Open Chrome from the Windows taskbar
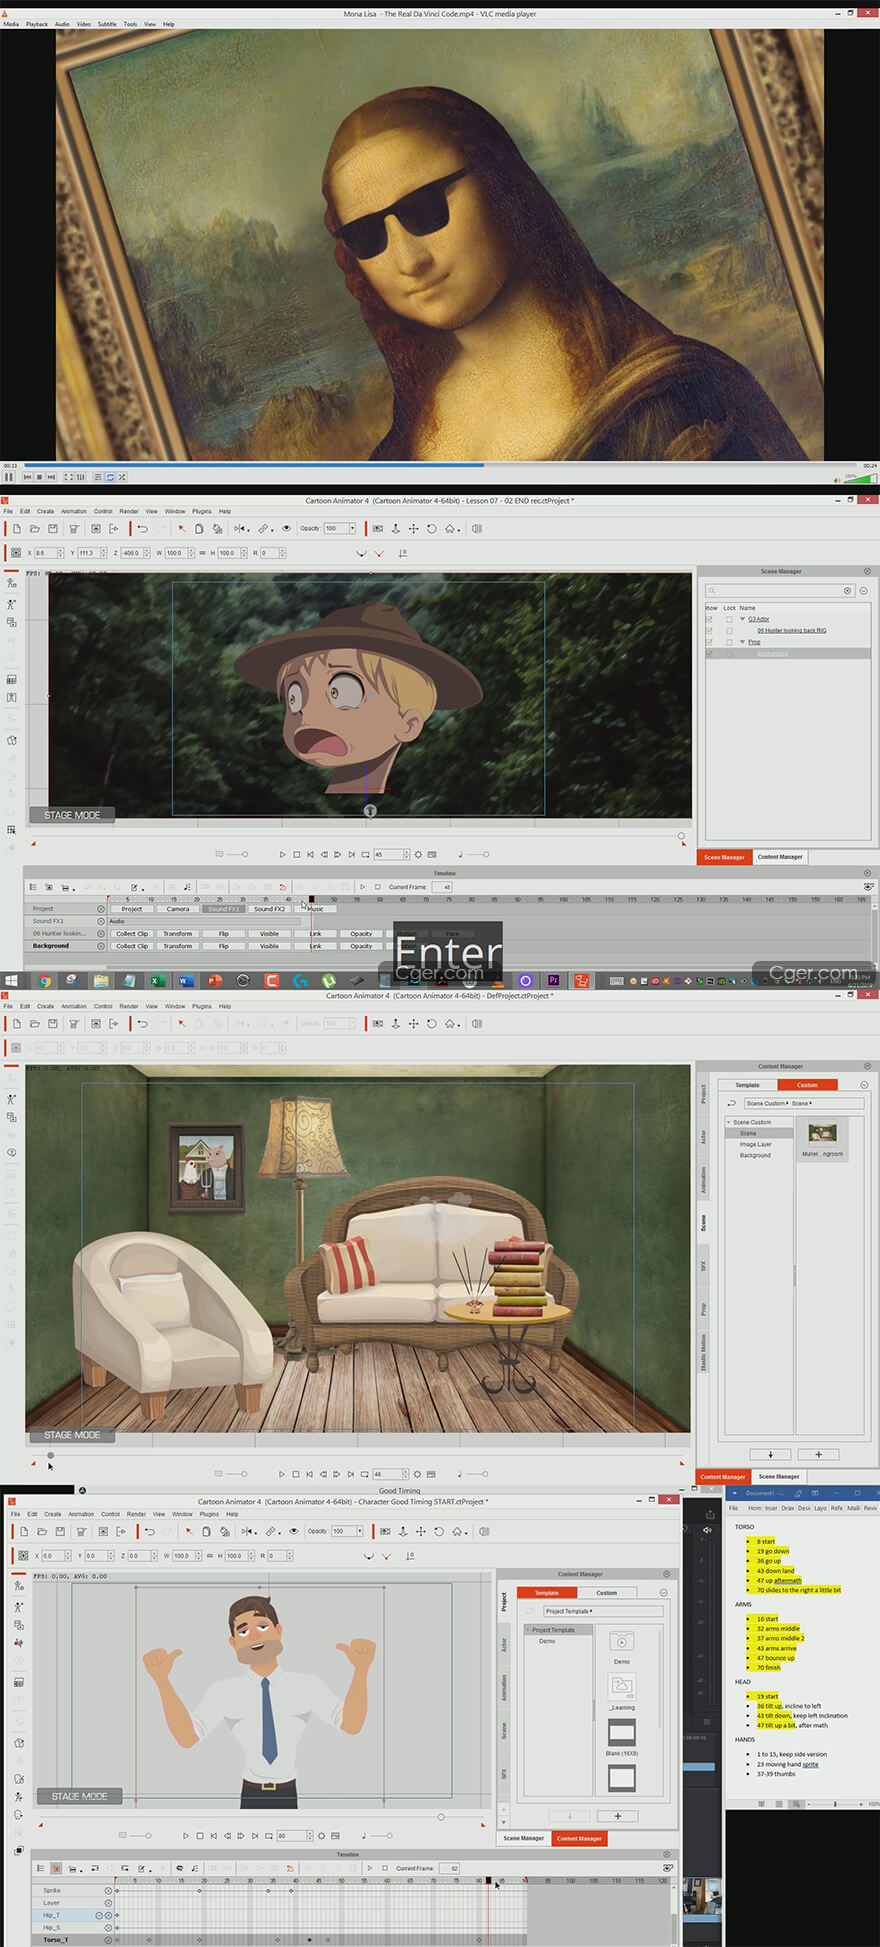The image size is (880, 1947). click(44, 981)
